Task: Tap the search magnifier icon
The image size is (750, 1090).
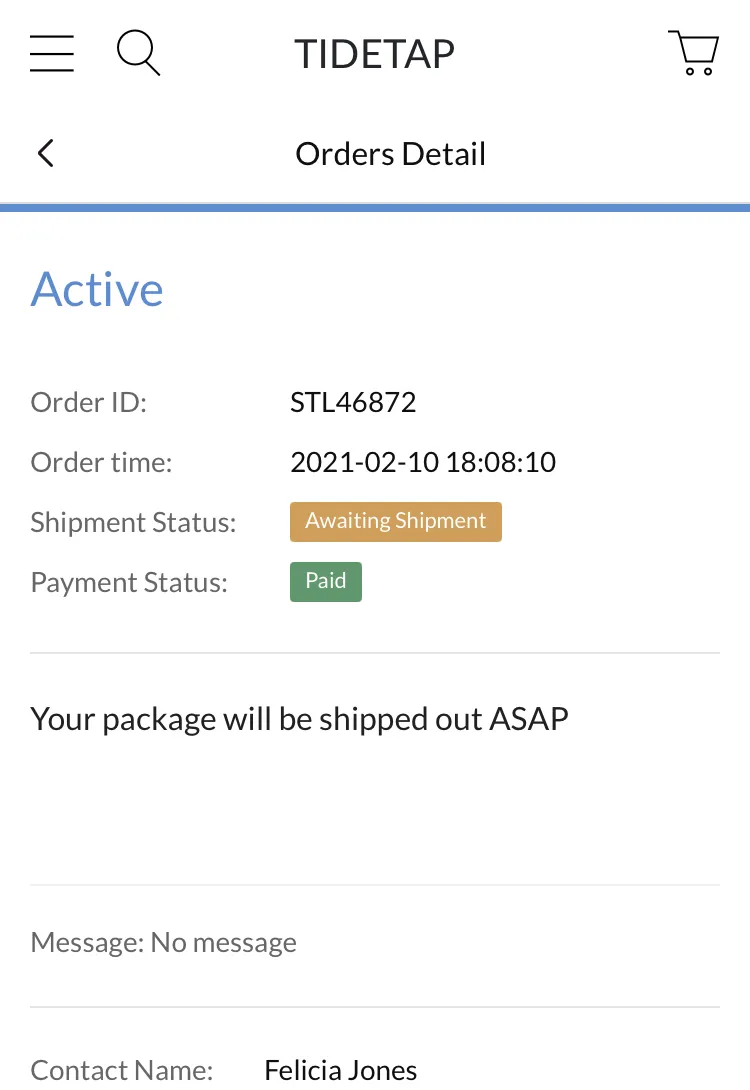Action: pos(138,52)
